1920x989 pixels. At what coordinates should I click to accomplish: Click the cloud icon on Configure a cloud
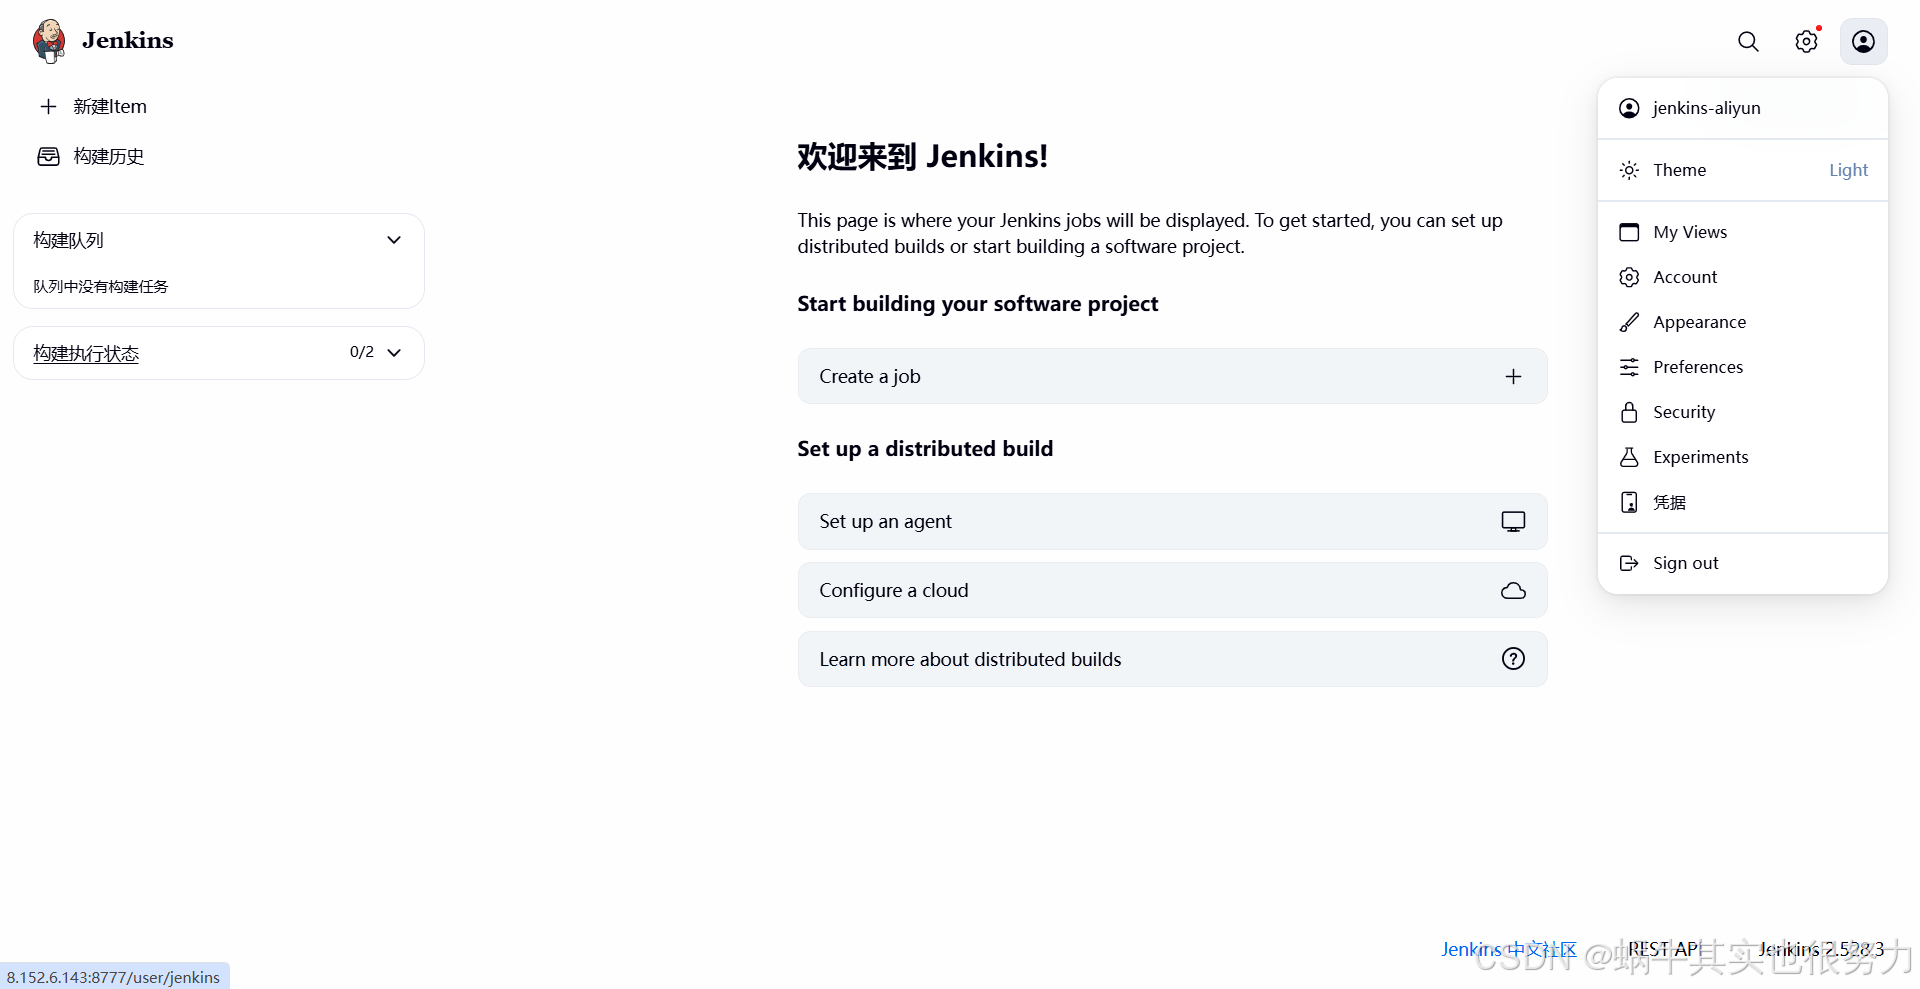(x=1513, y=590)
